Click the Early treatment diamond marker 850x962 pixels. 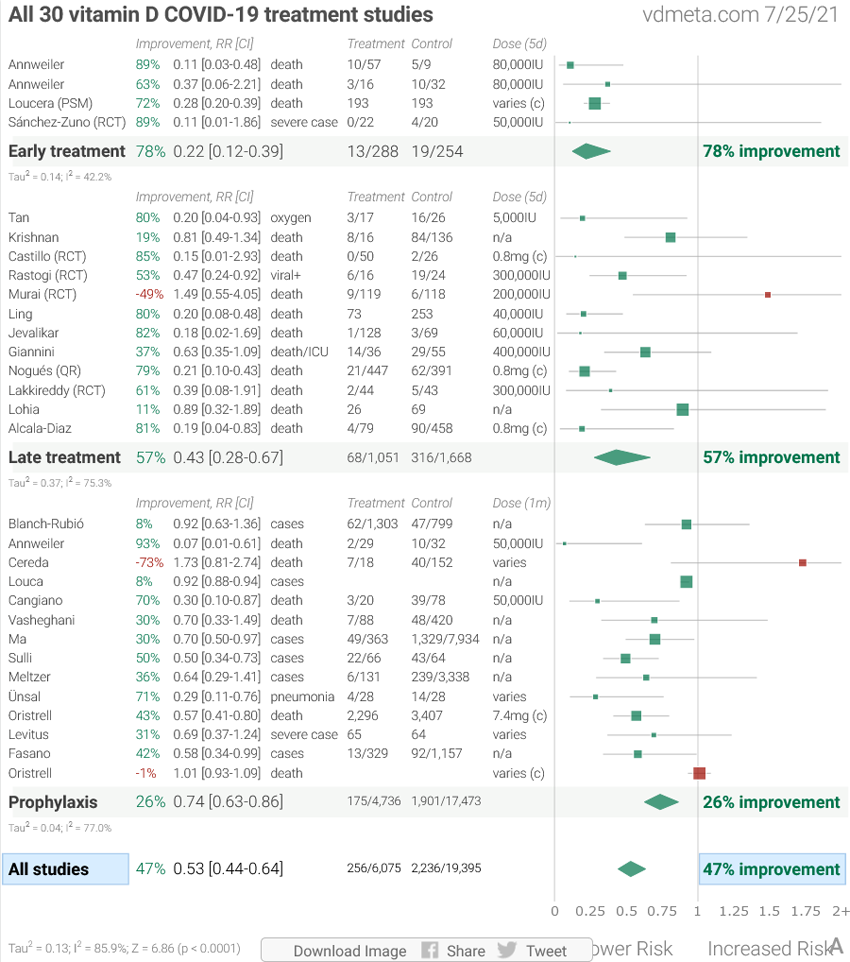tap(591, 151)
